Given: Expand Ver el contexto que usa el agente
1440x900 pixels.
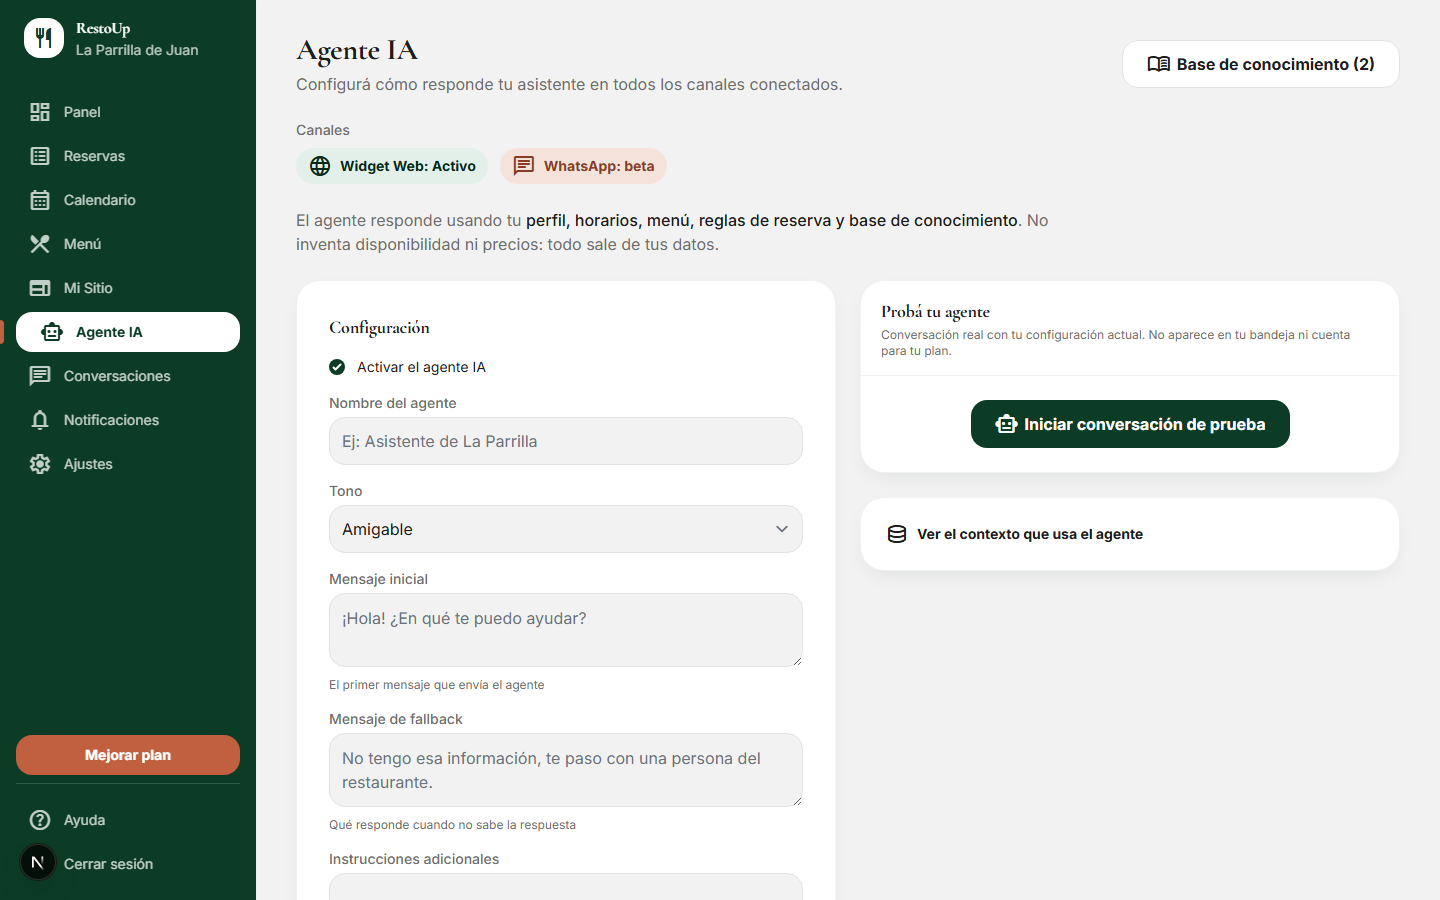Looking at the screenshot, I should point(1130,534).
